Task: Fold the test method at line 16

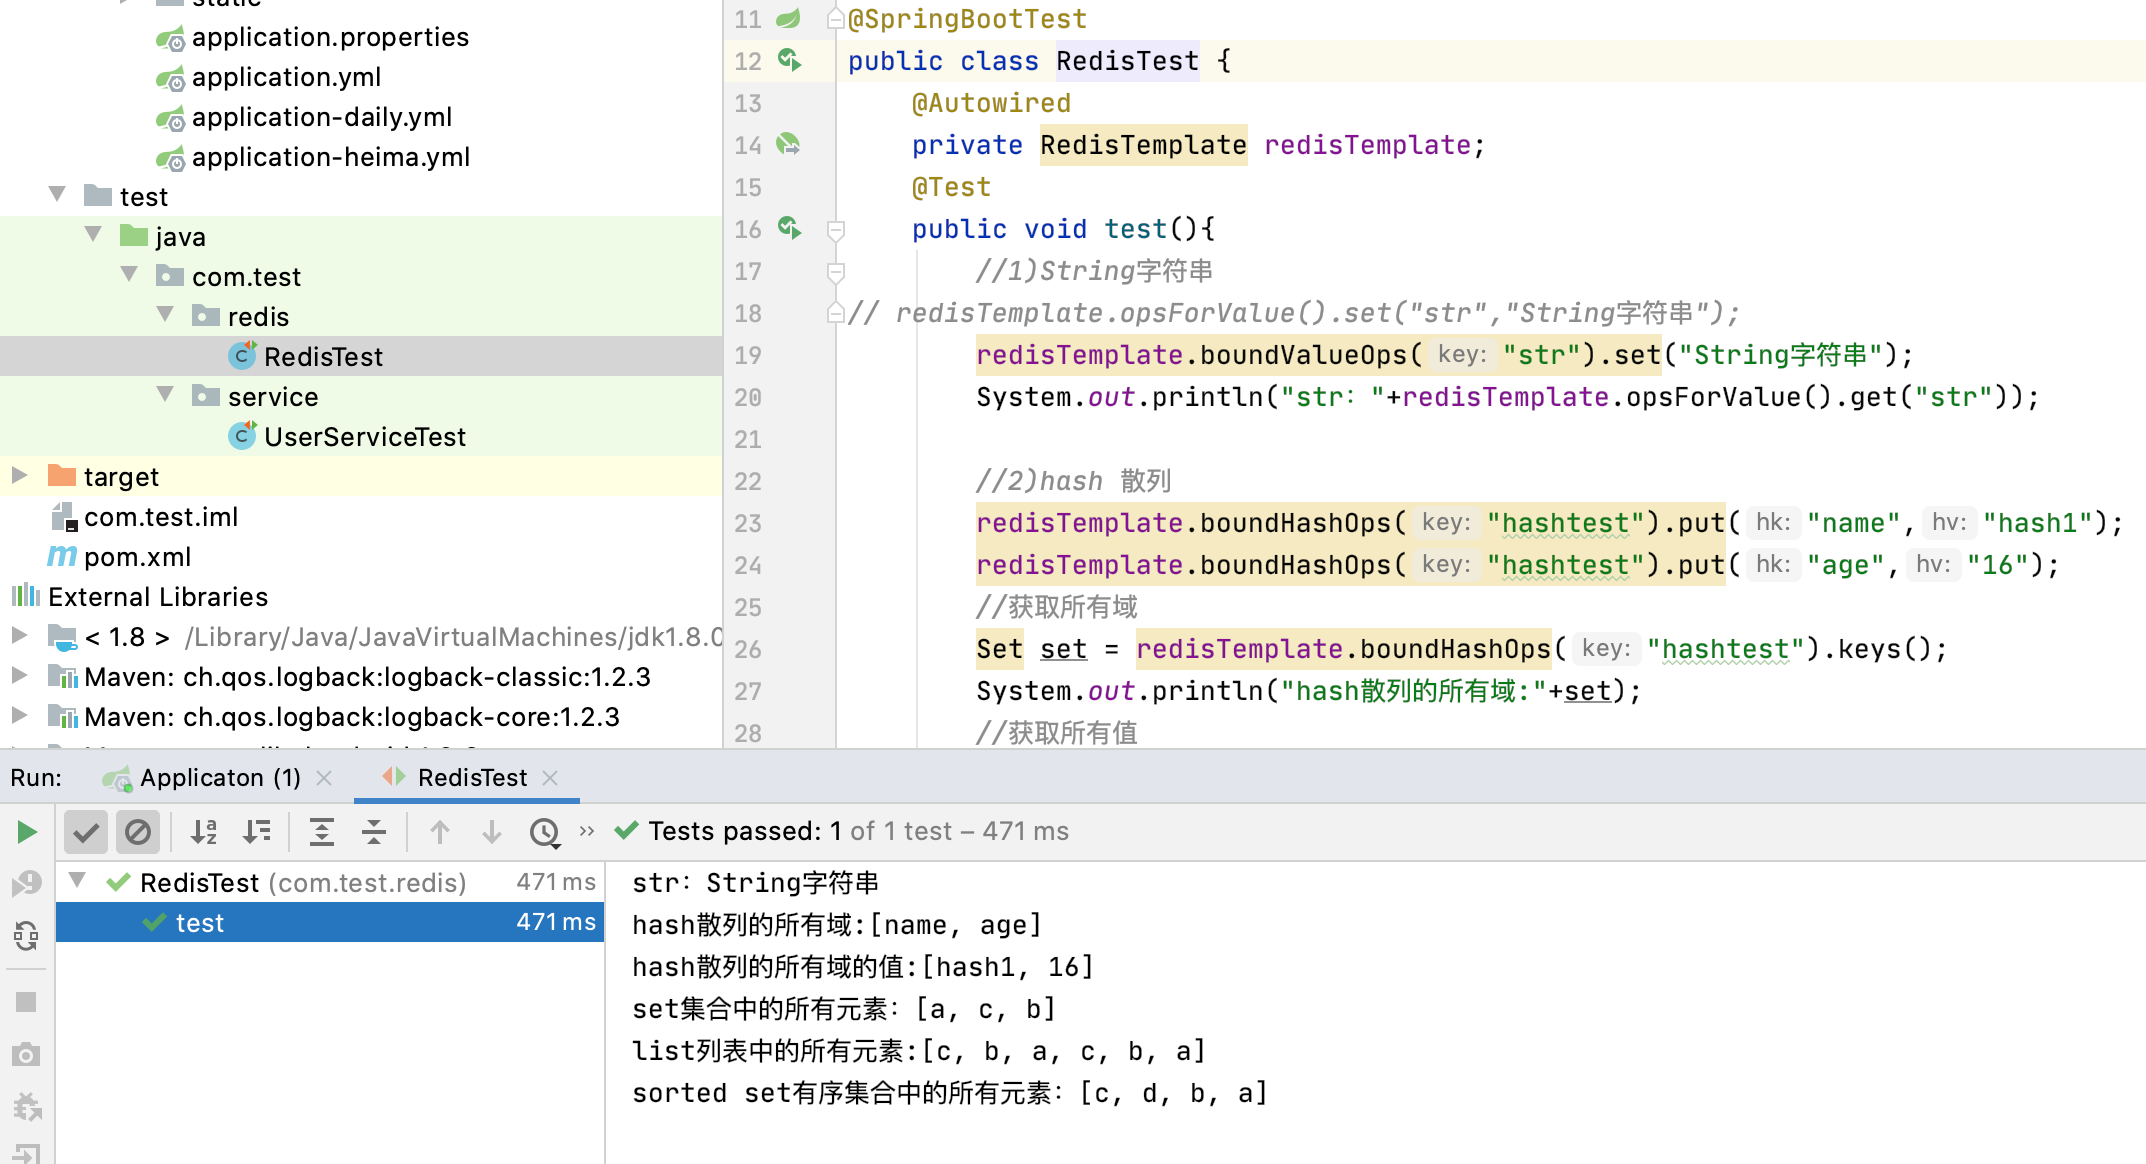Action: tap(837, 230)
